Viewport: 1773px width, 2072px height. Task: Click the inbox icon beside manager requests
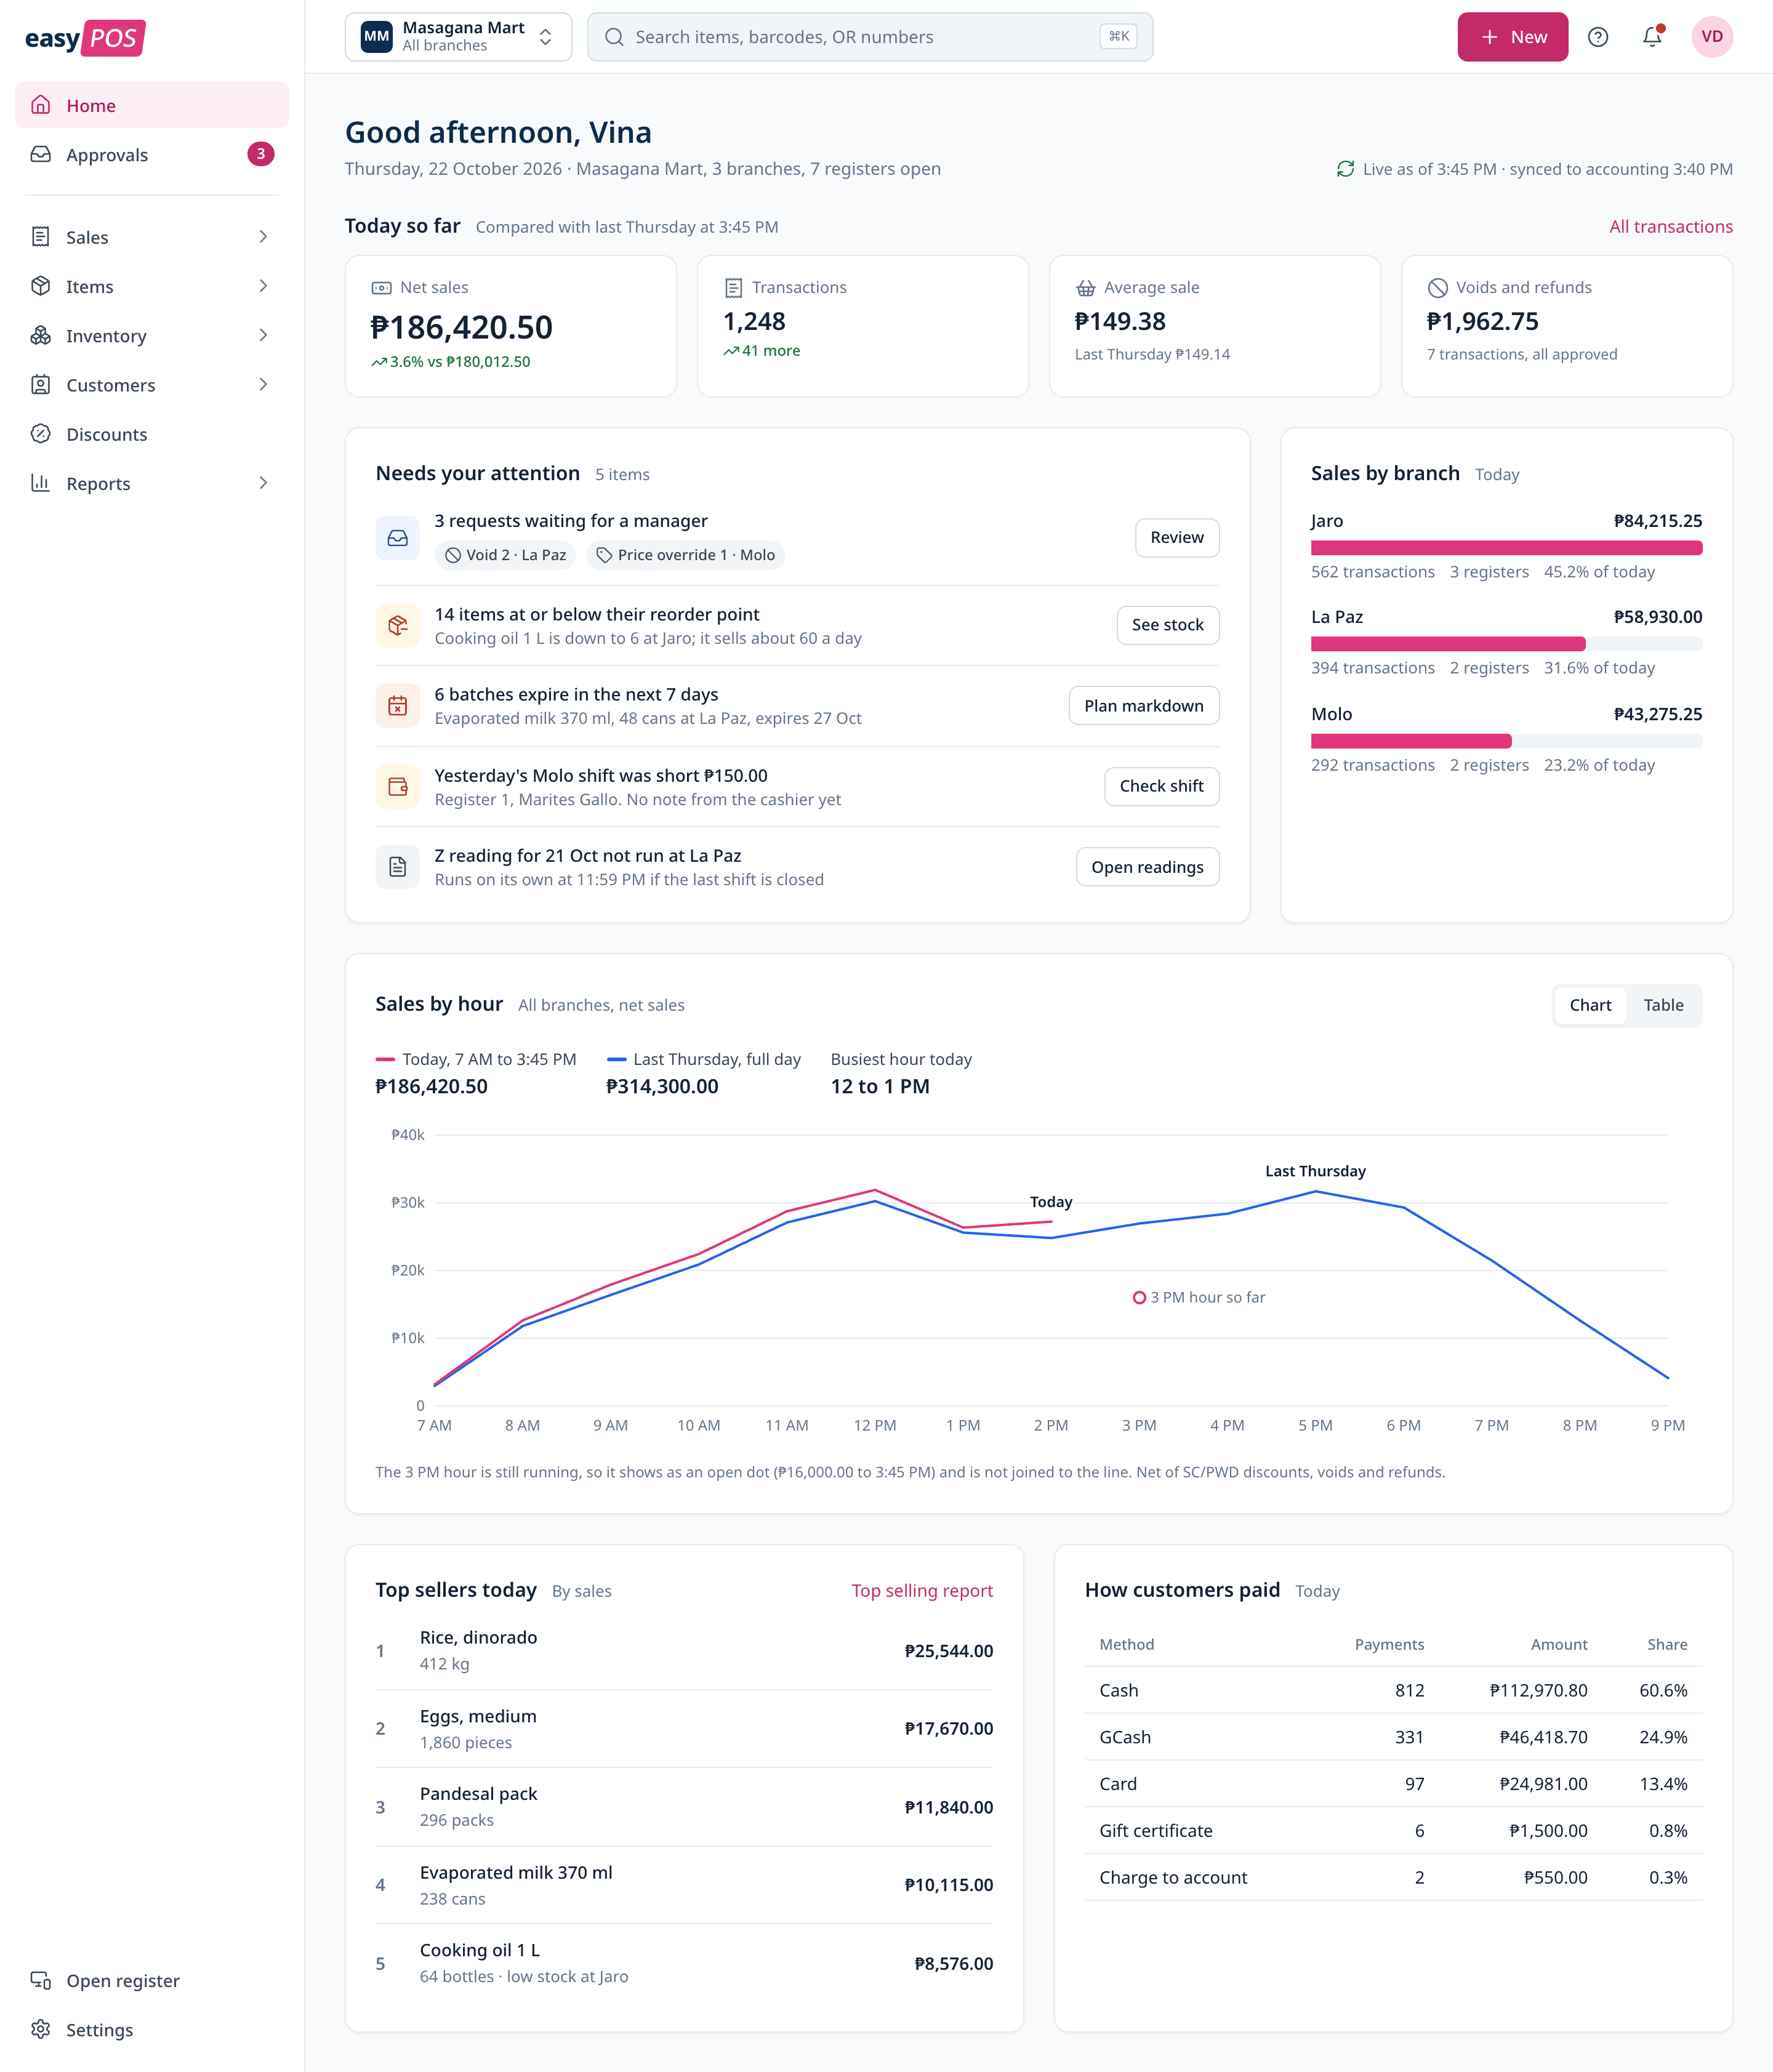coord(397,538)
